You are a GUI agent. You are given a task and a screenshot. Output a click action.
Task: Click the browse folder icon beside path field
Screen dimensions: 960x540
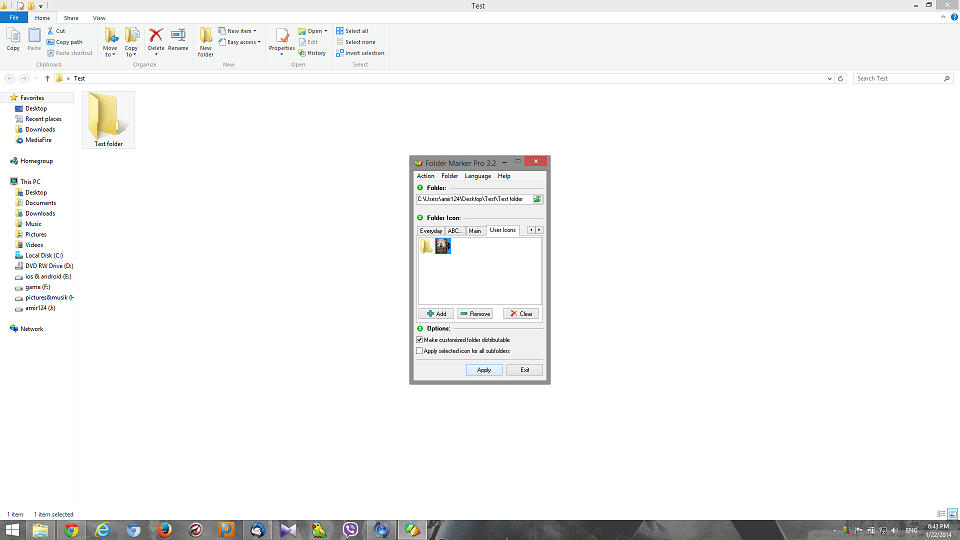537,199
